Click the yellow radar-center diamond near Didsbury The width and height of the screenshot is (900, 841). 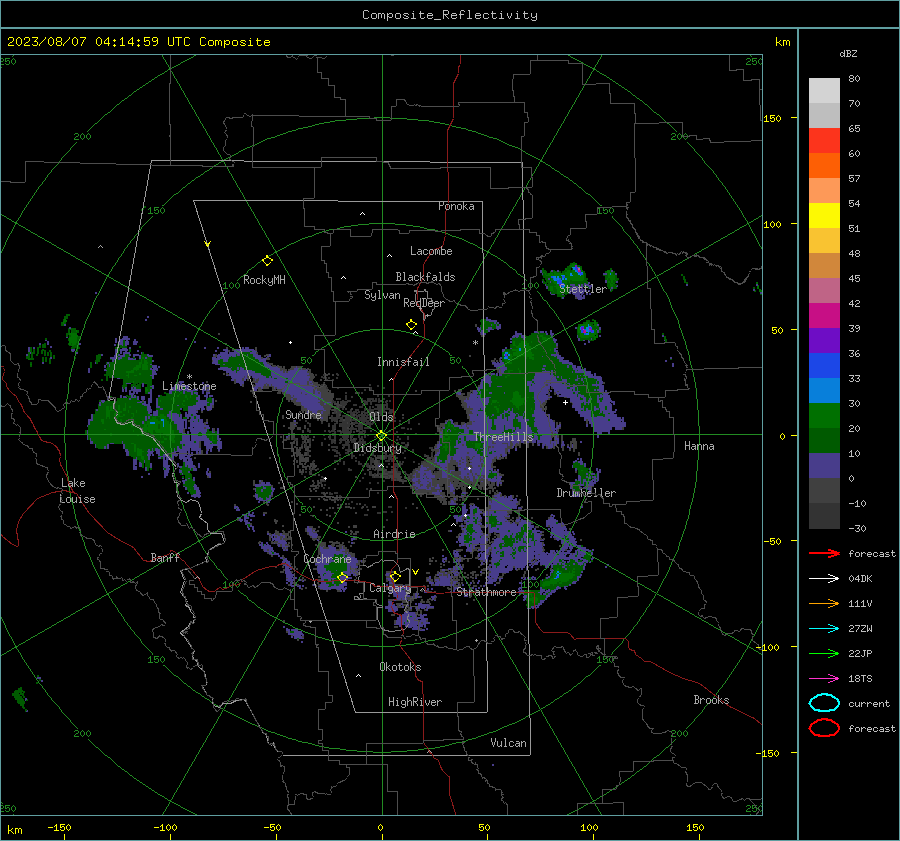[x=381, y=436]
